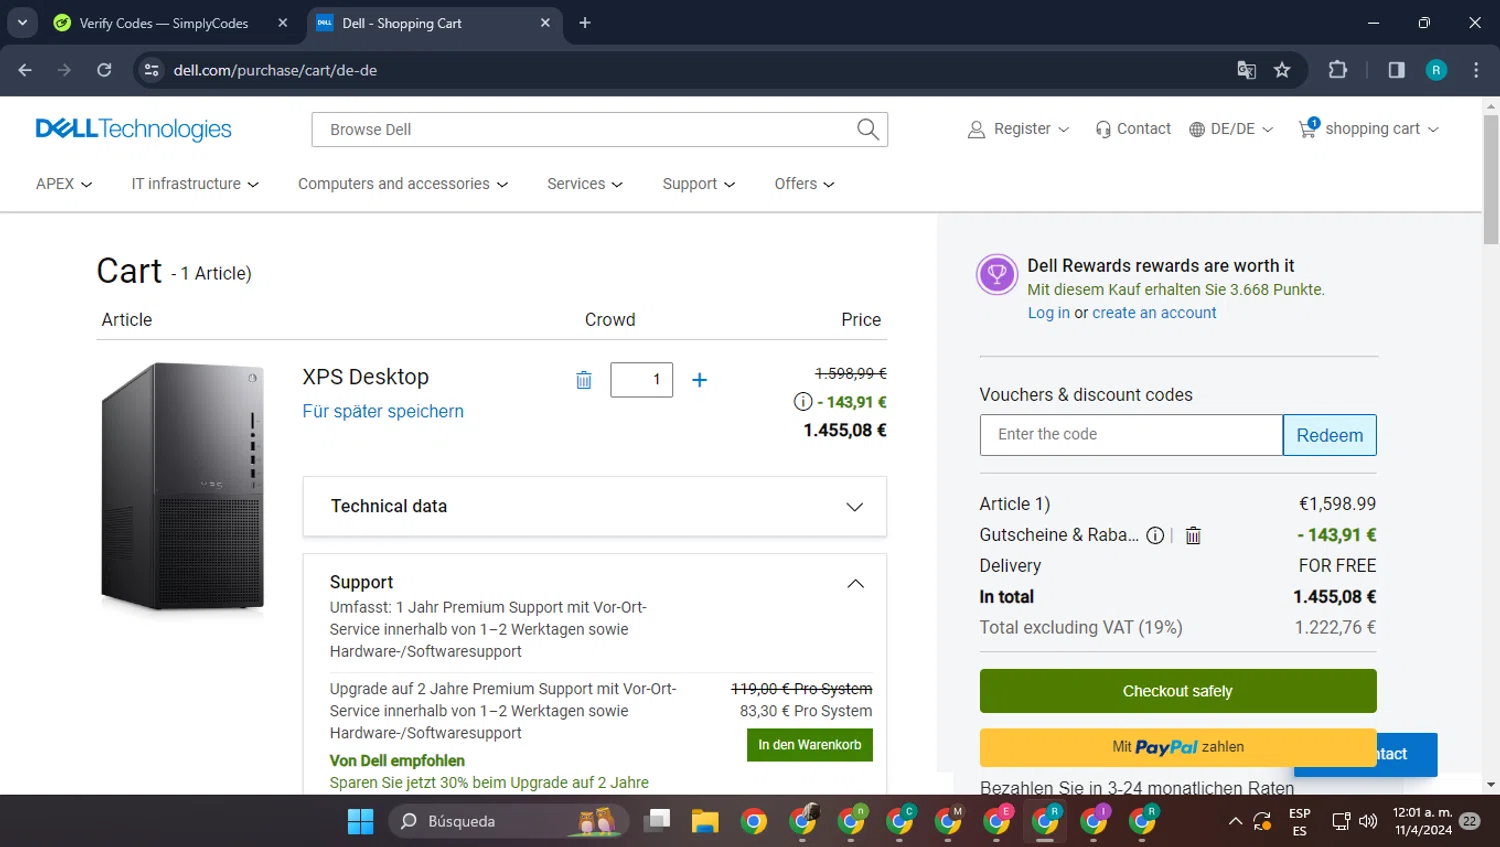The height and width of the screenshot is (847, 1500).
Task: Click the Log in link
Action: 1049,313
